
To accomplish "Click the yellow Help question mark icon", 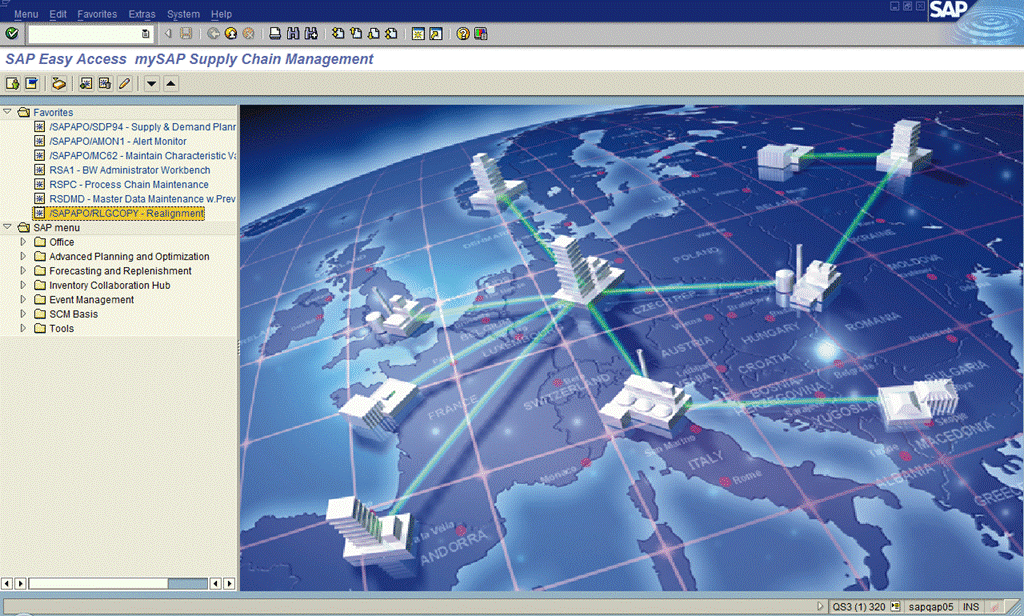I will 463,33.
